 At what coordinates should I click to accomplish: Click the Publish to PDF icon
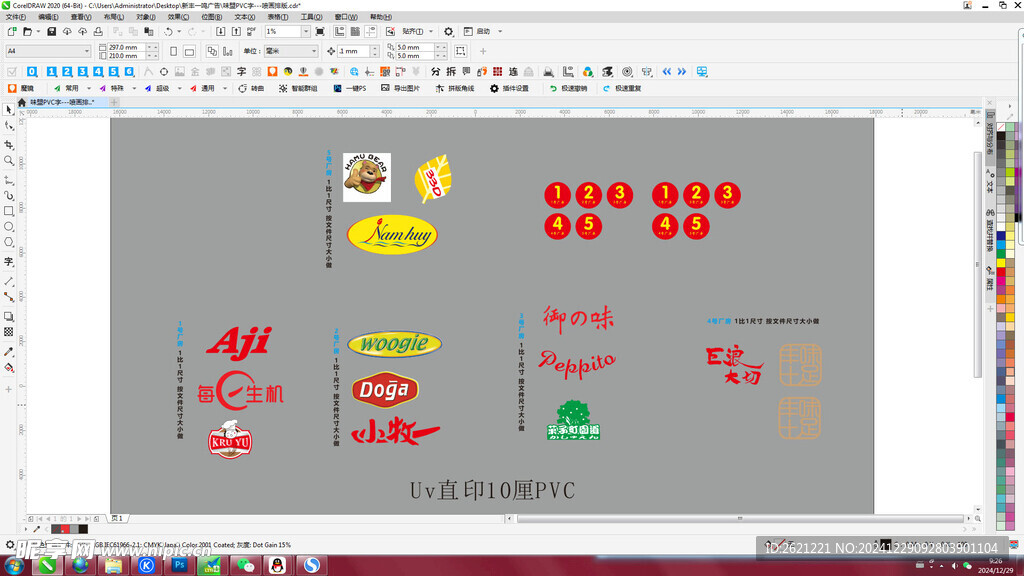[251, 31]
